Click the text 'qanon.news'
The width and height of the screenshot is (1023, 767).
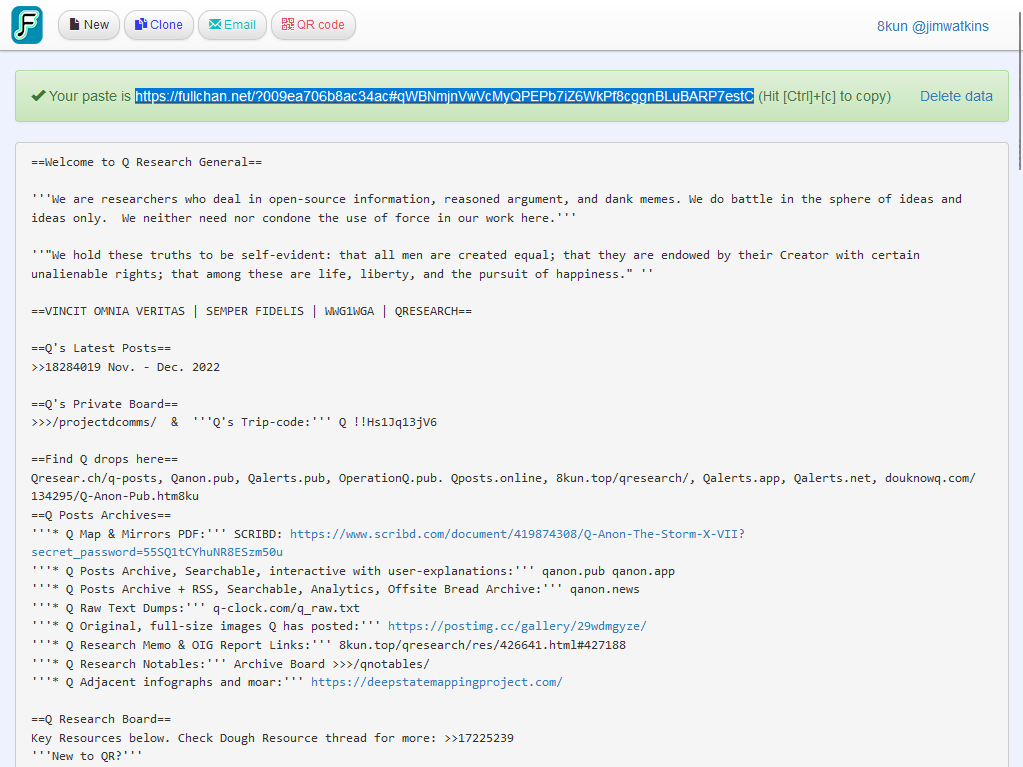coord(605,590)
